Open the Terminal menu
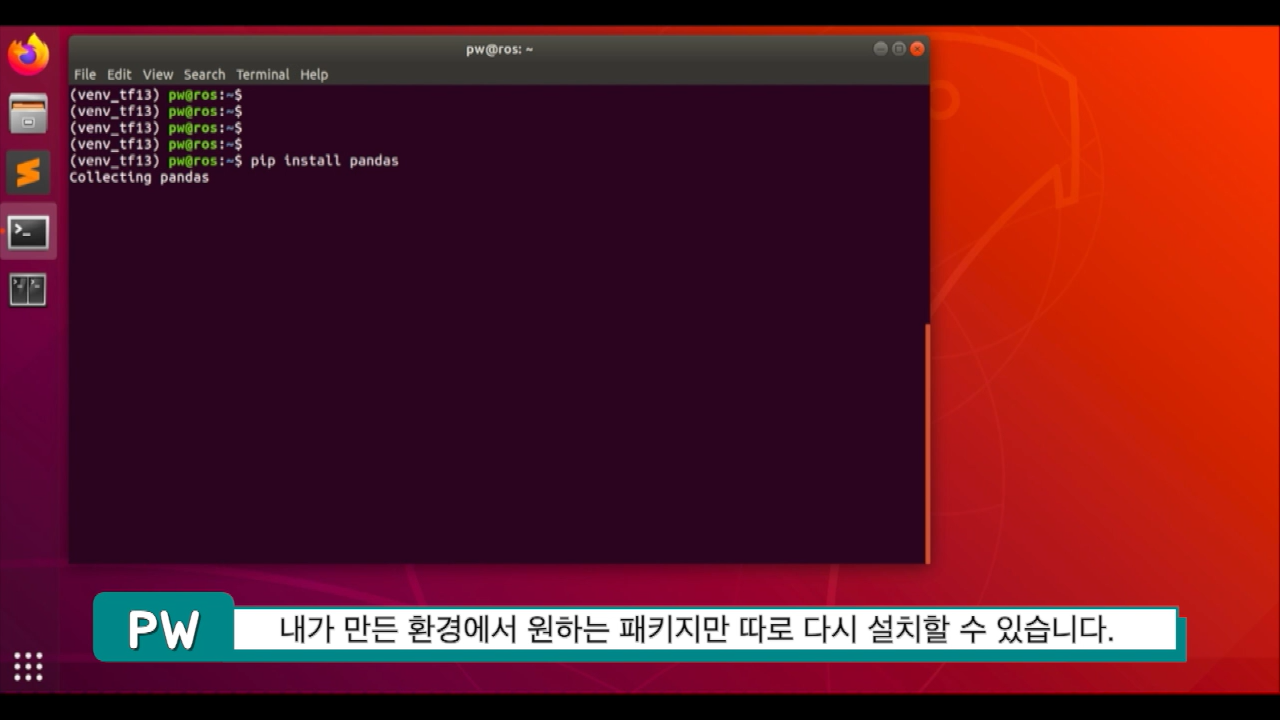Screen dimensions: 1280x720 click(x=262, y=74)
